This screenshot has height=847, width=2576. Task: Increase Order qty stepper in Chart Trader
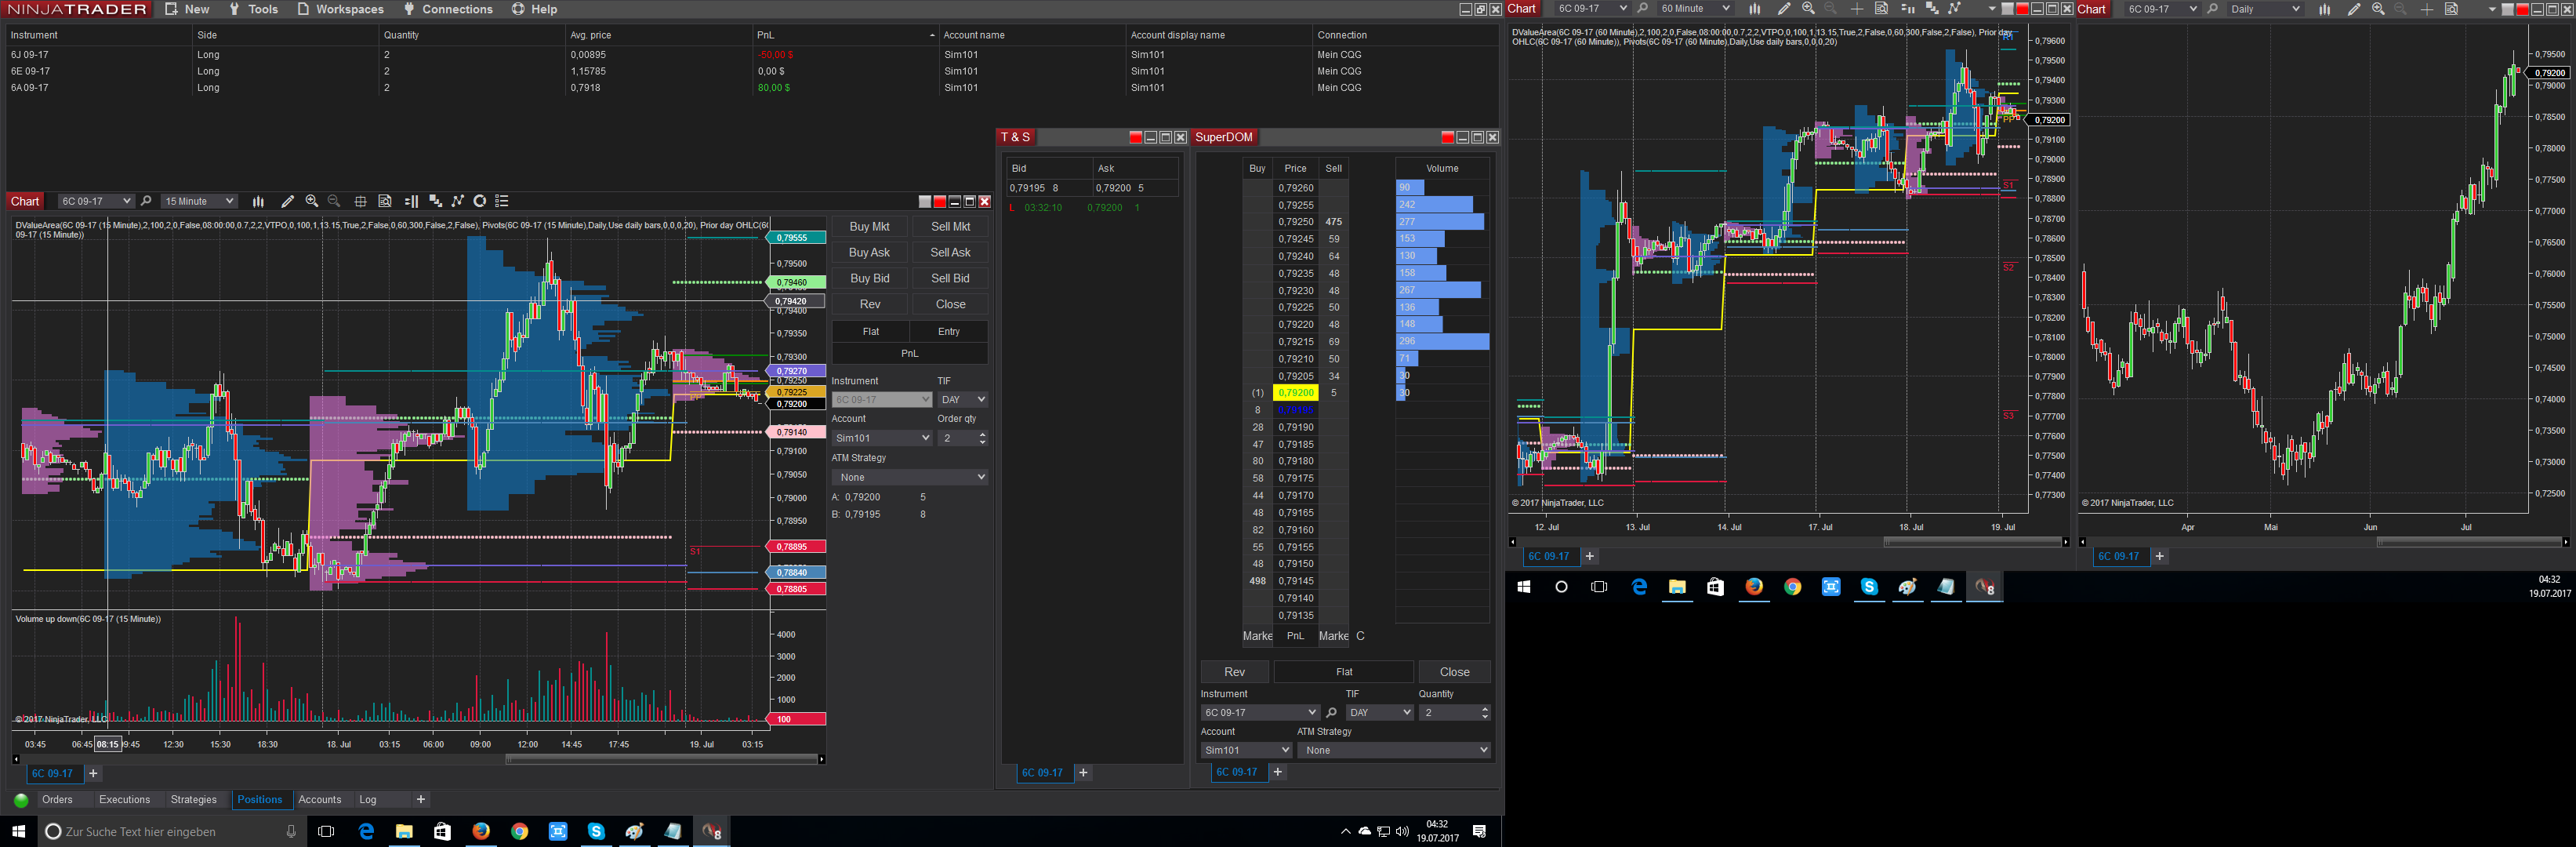(982, 434)
